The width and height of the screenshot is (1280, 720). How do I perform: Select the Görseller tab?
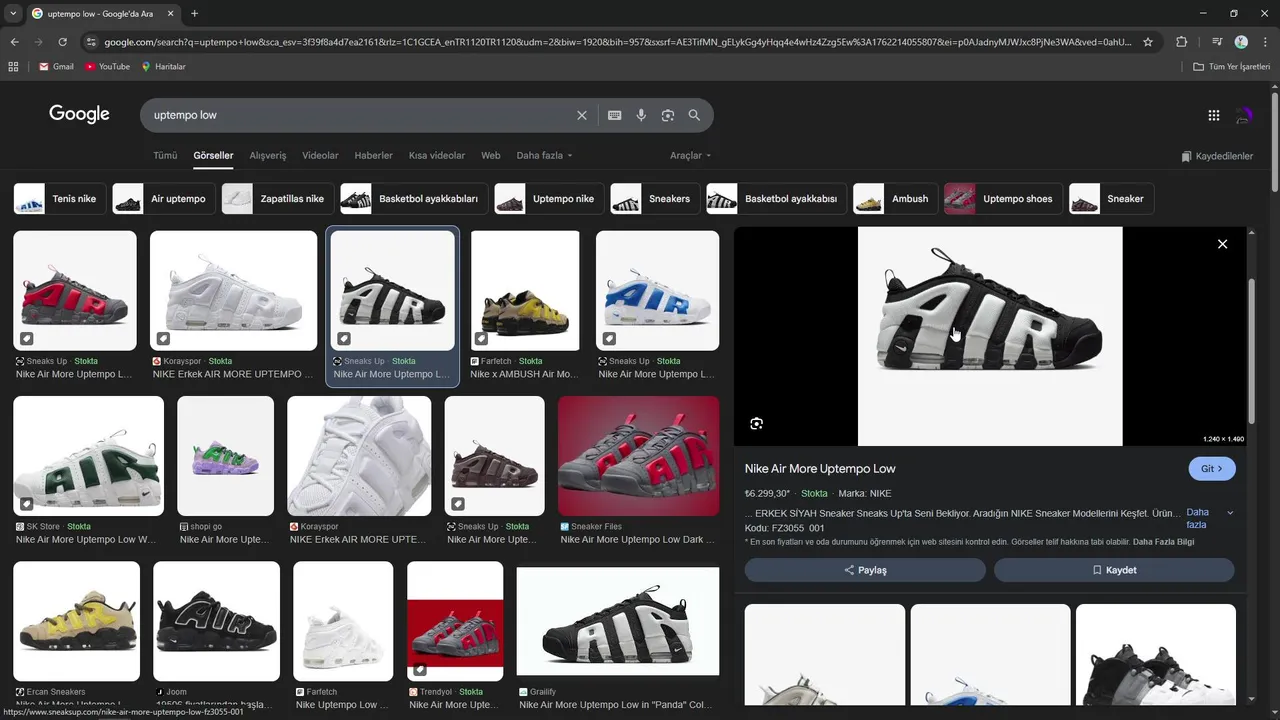[x=213, y=156]
